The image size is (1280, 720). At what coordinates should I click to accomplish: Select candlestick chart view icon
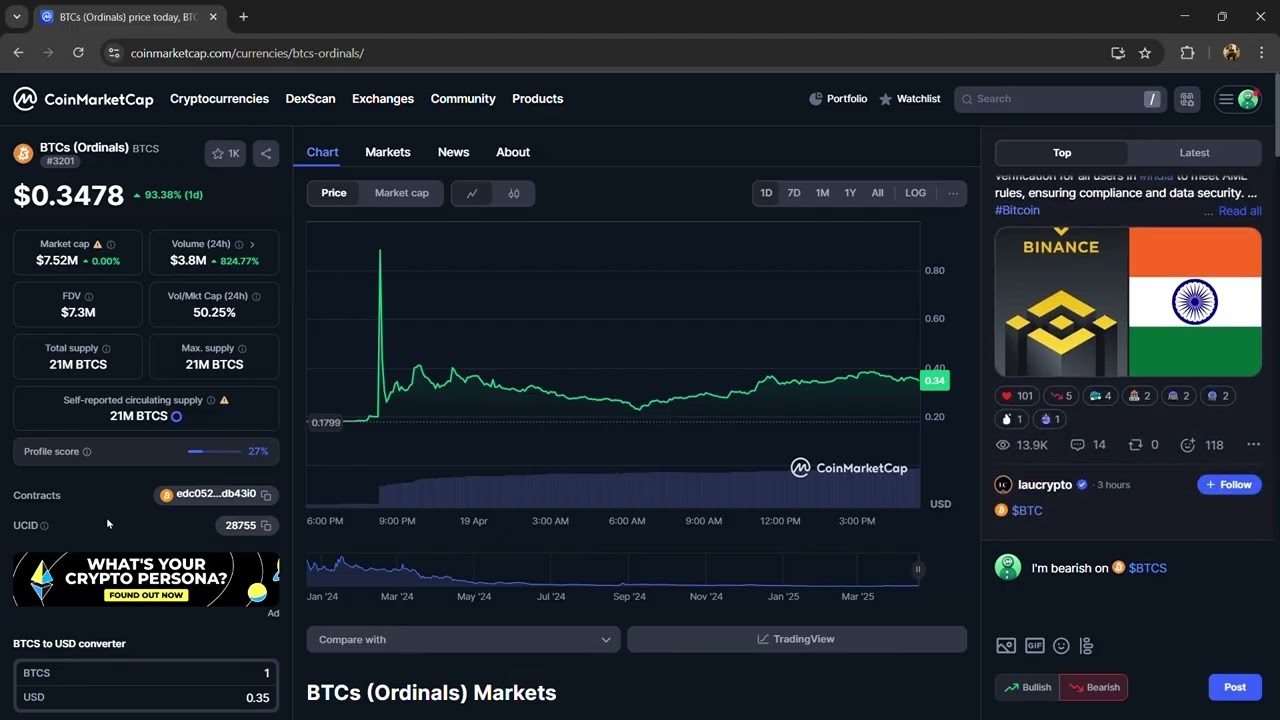click(514, 193)
